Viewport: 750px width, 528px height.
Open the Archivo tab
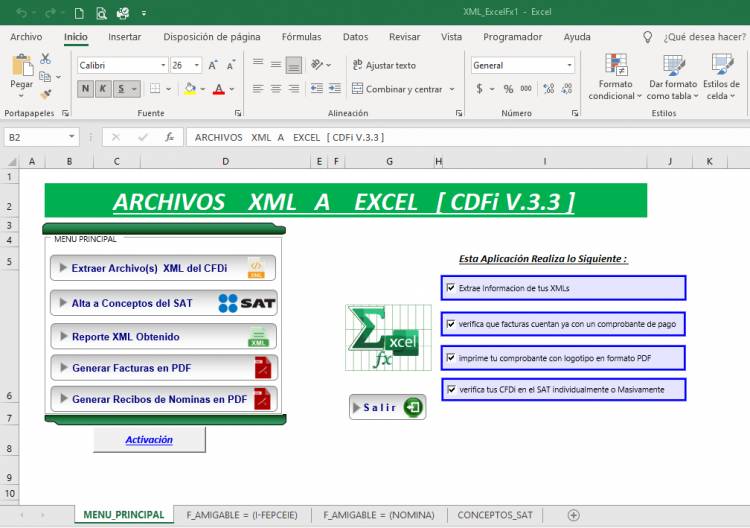(26, 37)
